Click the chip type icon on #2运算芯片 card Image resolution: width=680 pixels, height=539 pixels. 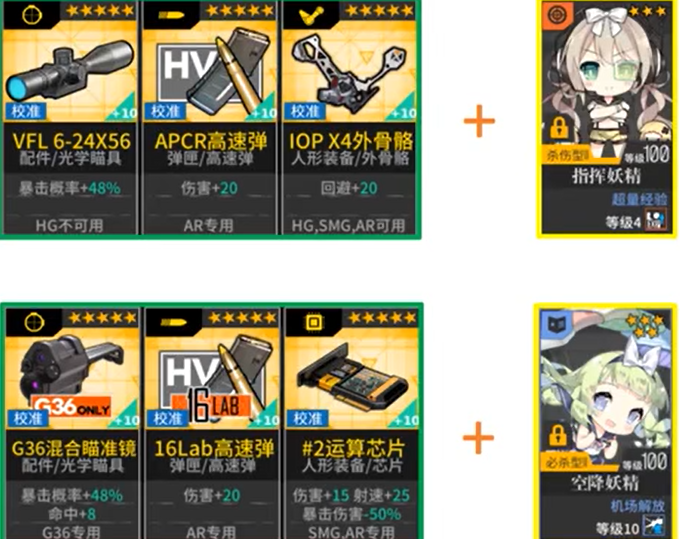pos(314,322)
